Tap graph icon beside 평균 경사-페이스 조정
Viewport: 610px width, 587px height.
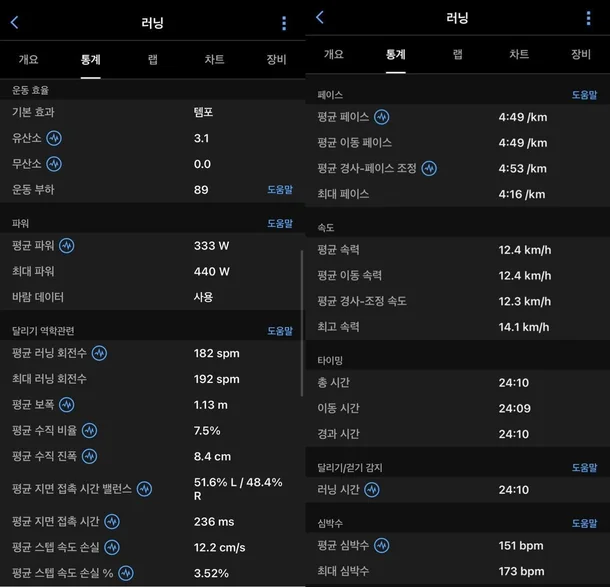pyautogui.click(x=429, y=168)
